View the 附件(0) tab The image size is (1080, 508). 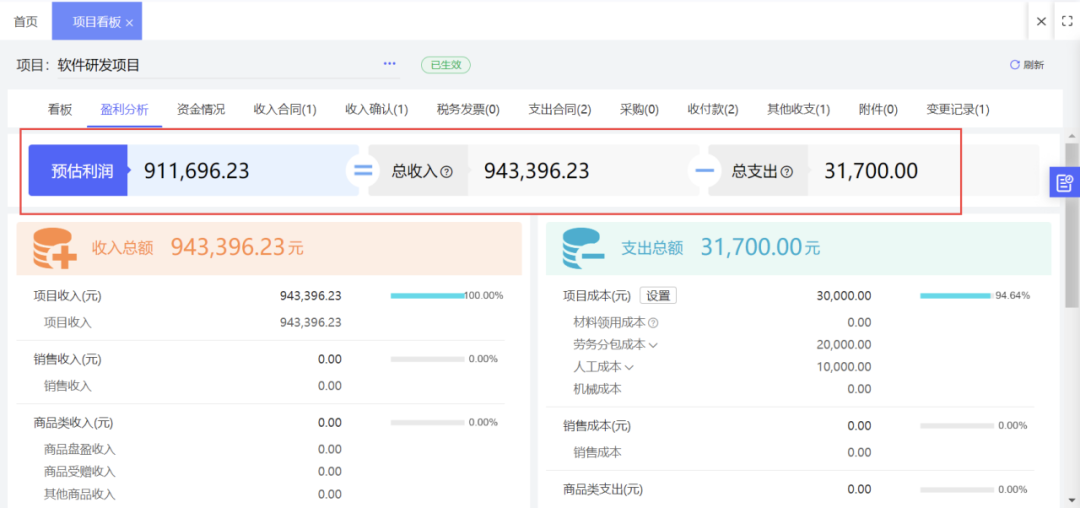(x=878, y=109)
